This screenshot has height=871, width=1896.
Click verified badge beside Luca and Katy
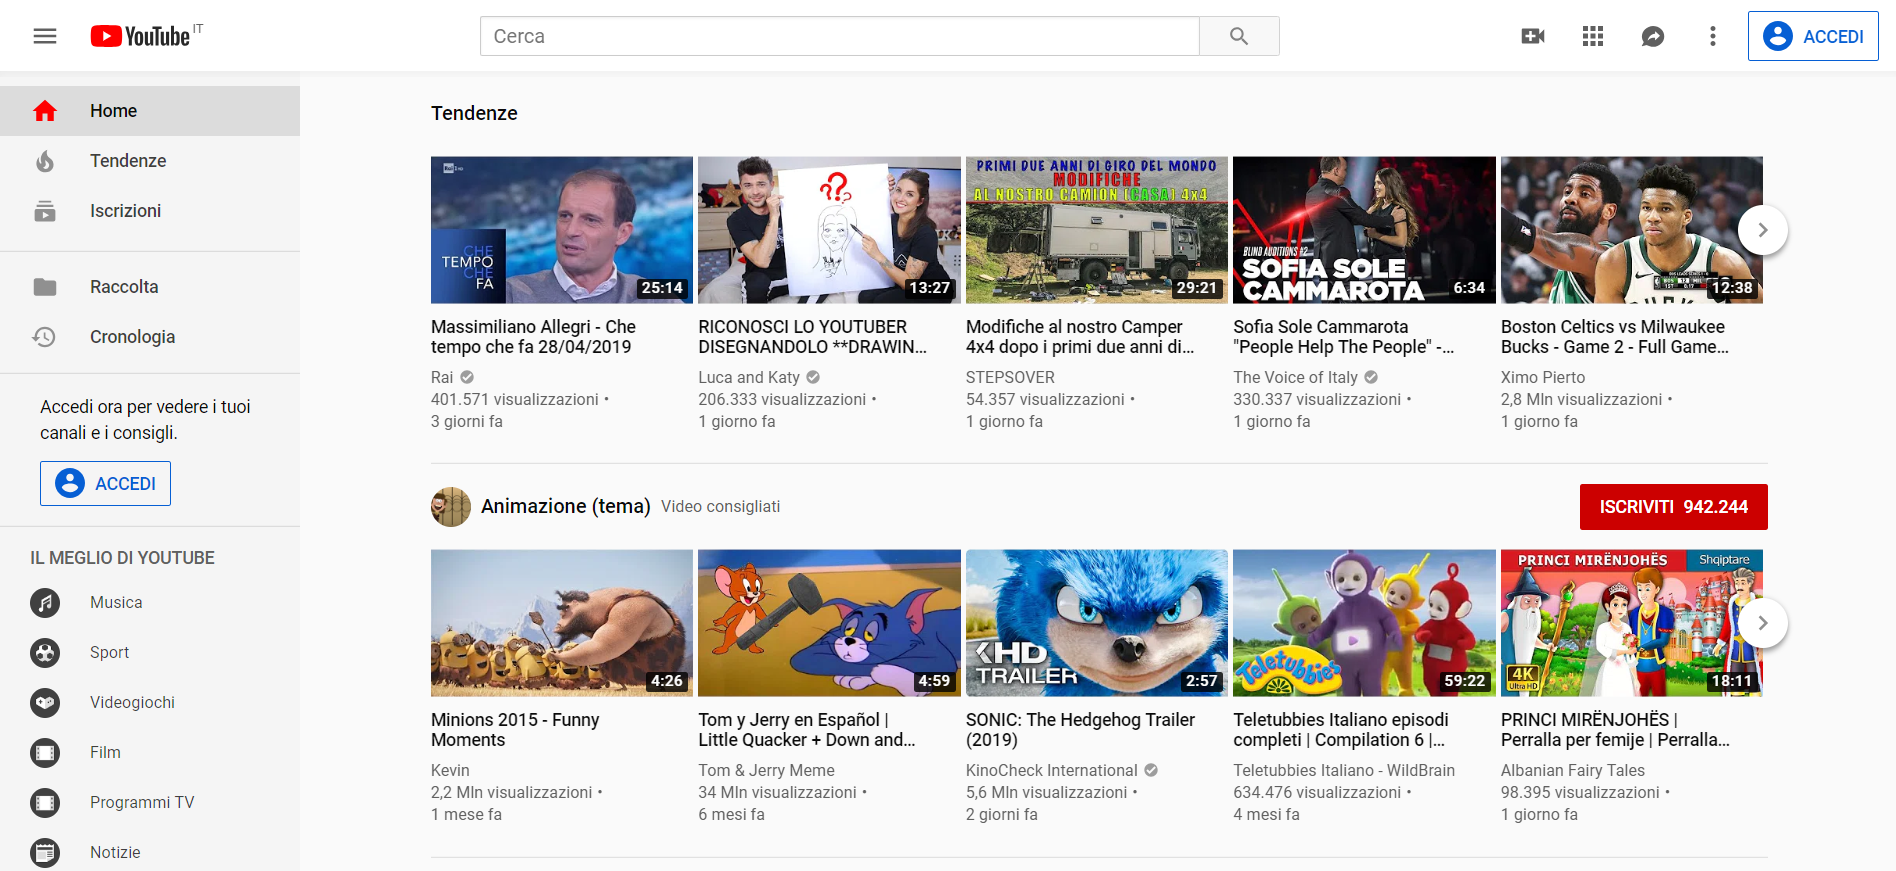tap(813, 377)
